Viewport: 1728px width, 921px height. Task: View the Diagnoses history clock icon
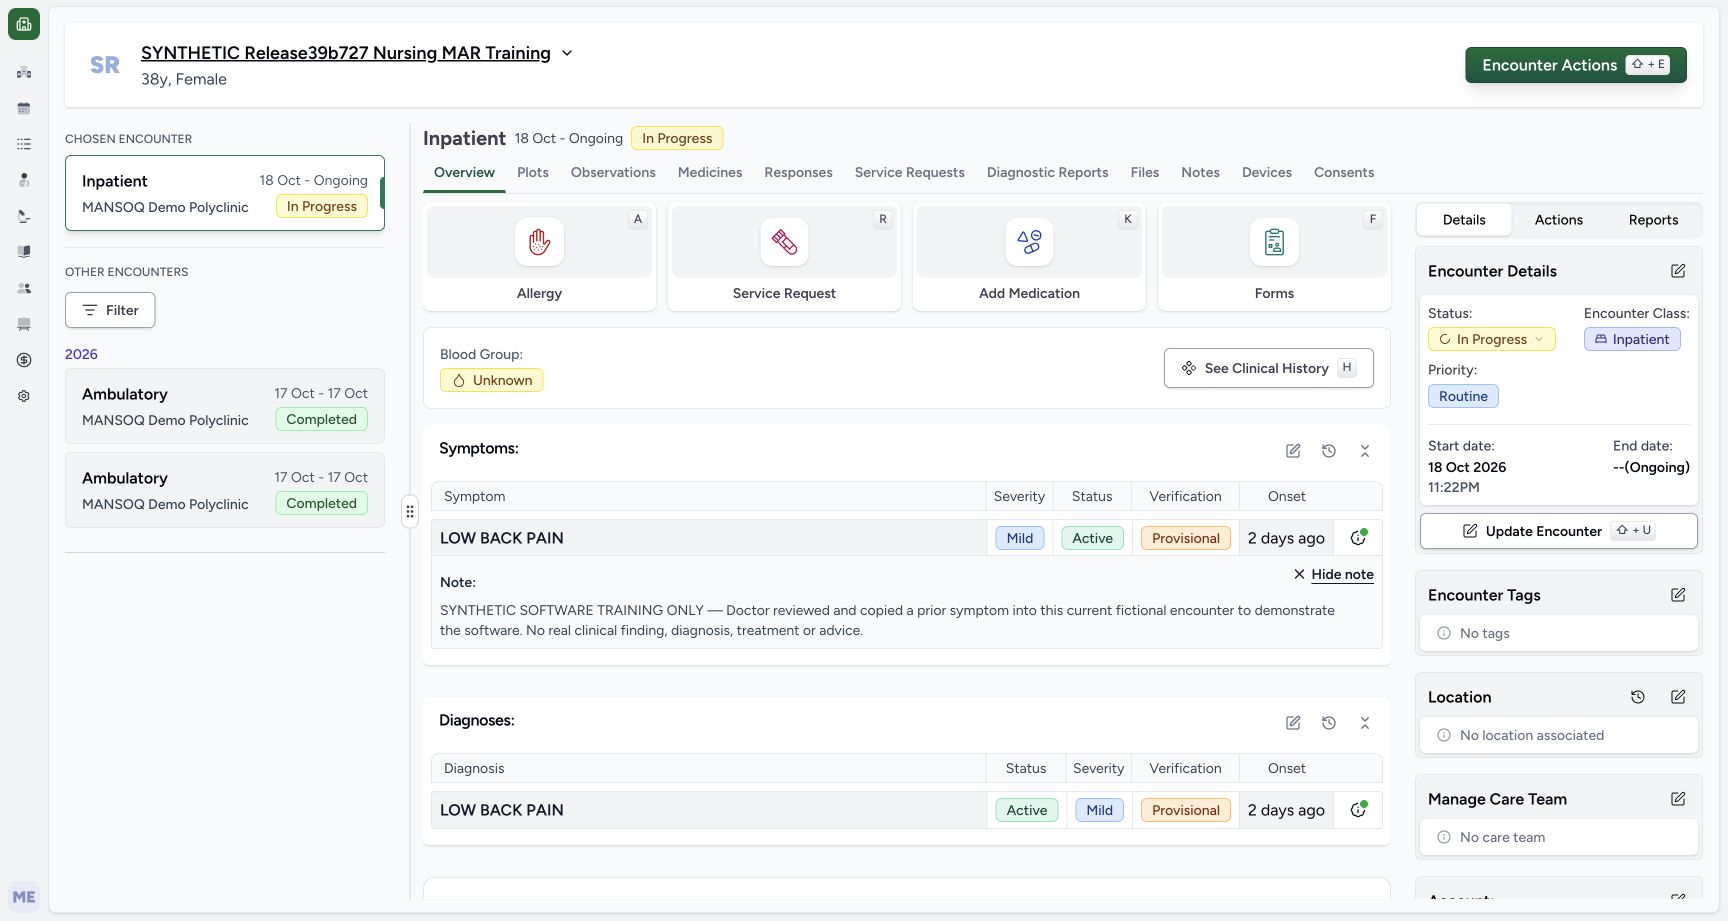[x=1329, y=723]
